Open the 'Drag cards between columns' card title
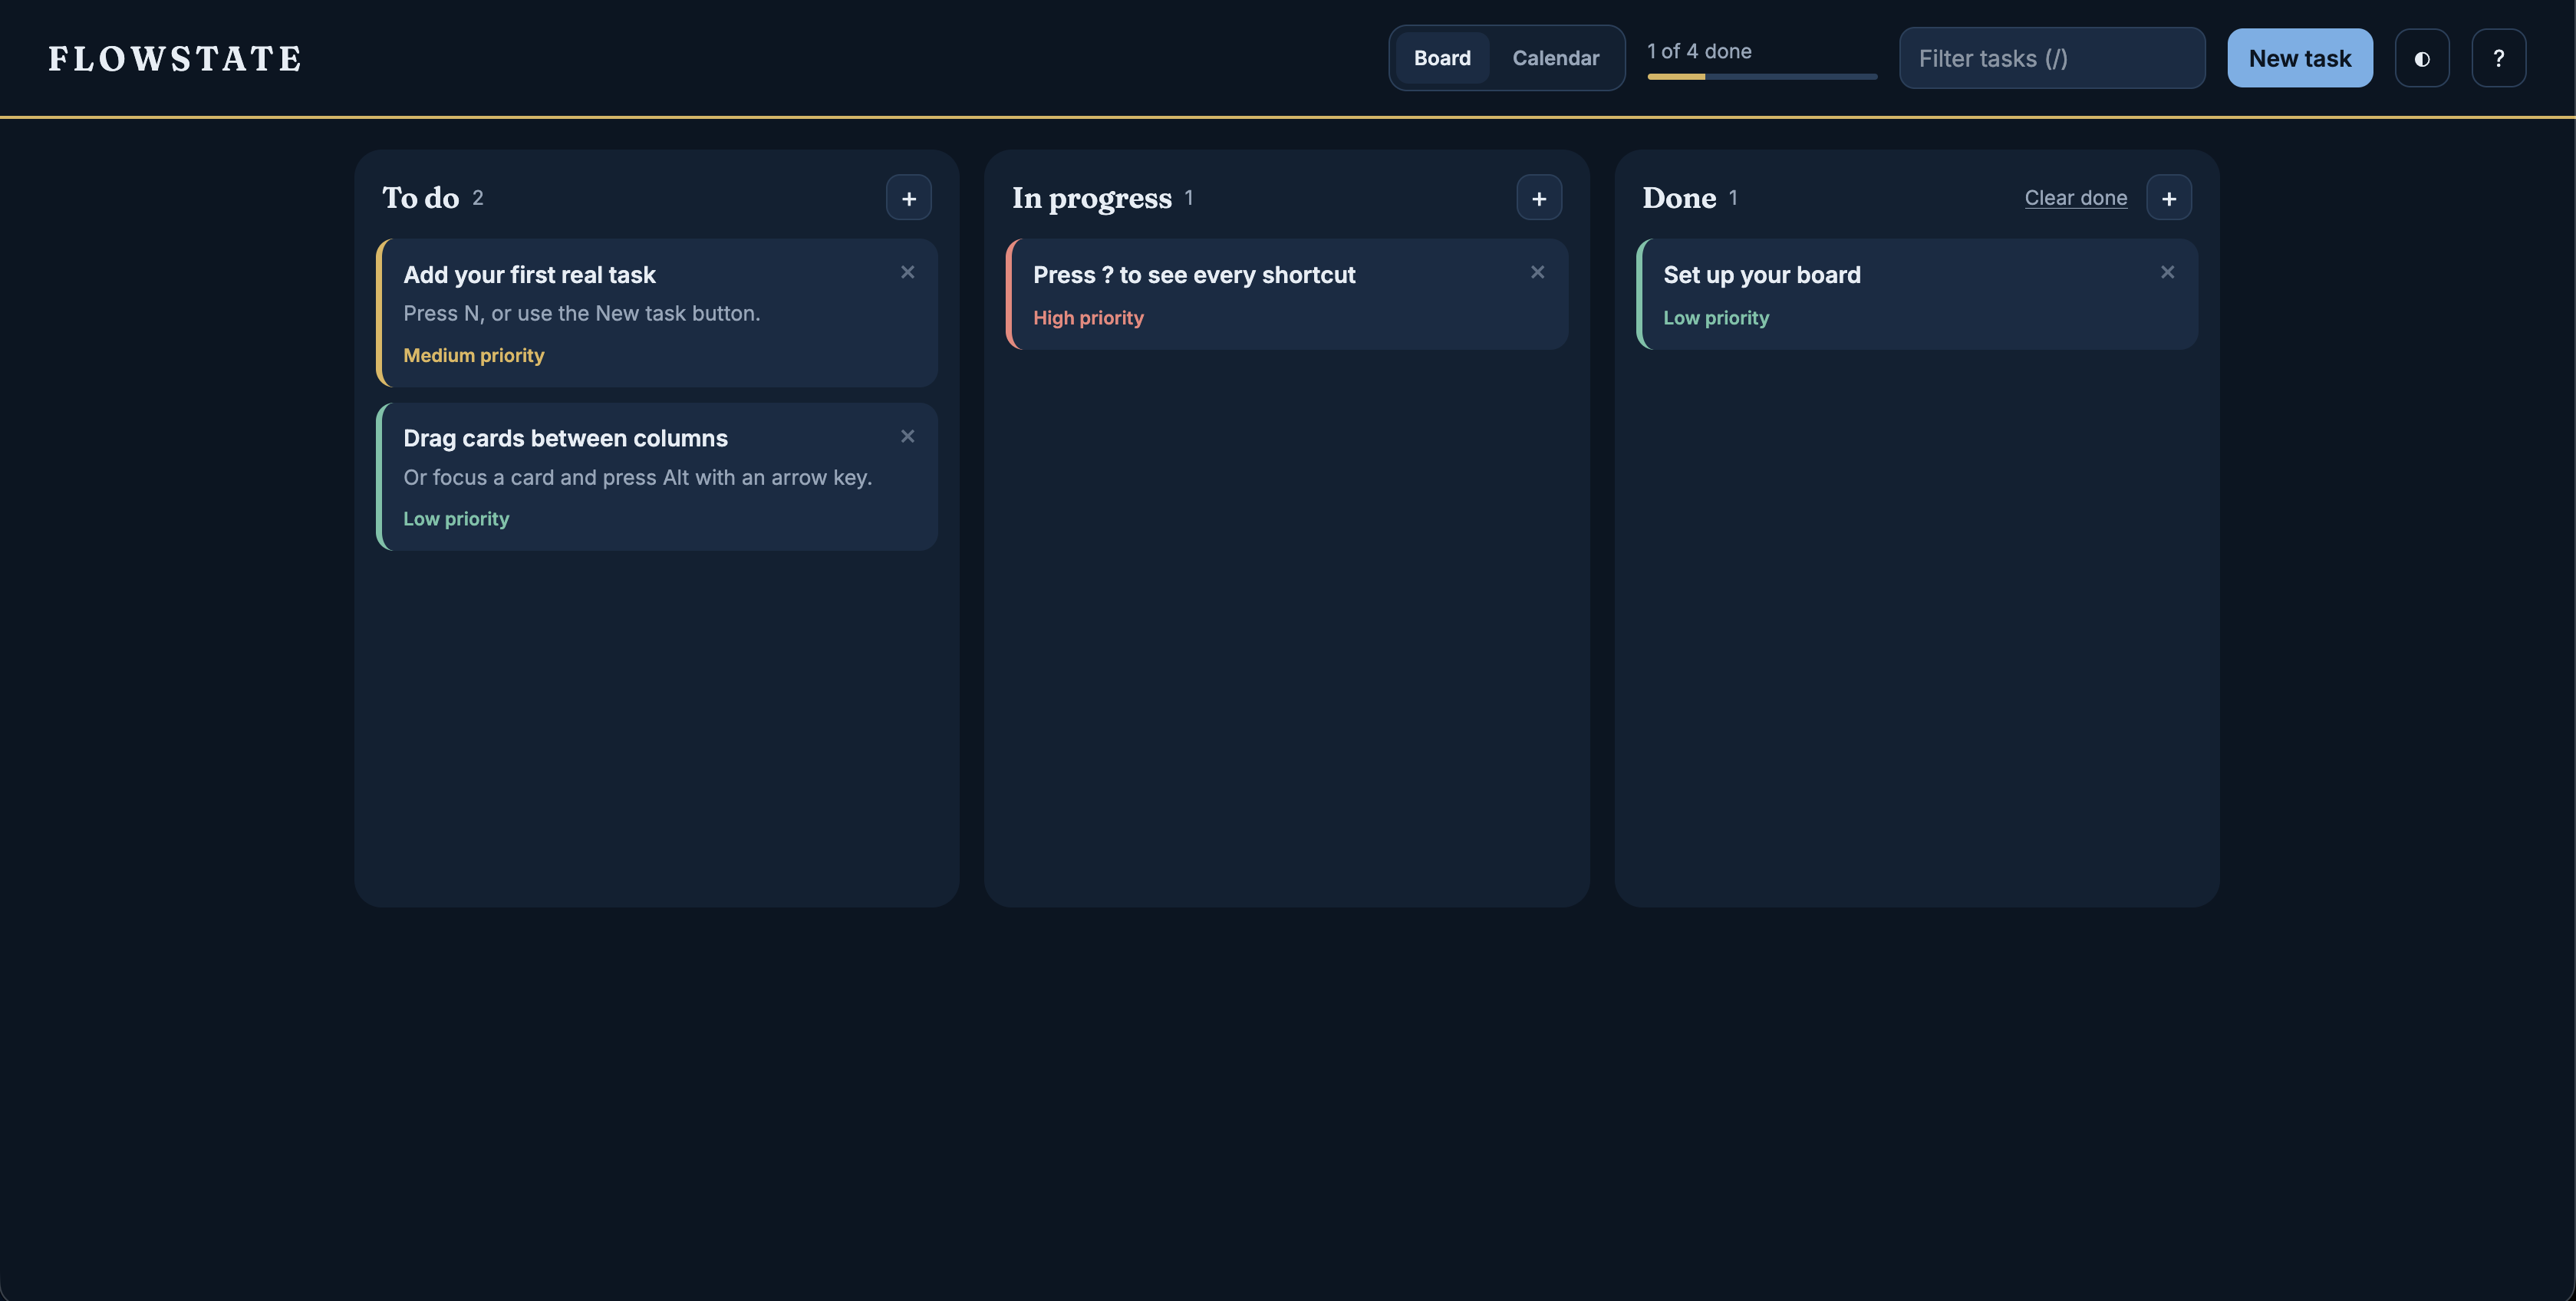 pyautogui.click(x=565, y=438)
